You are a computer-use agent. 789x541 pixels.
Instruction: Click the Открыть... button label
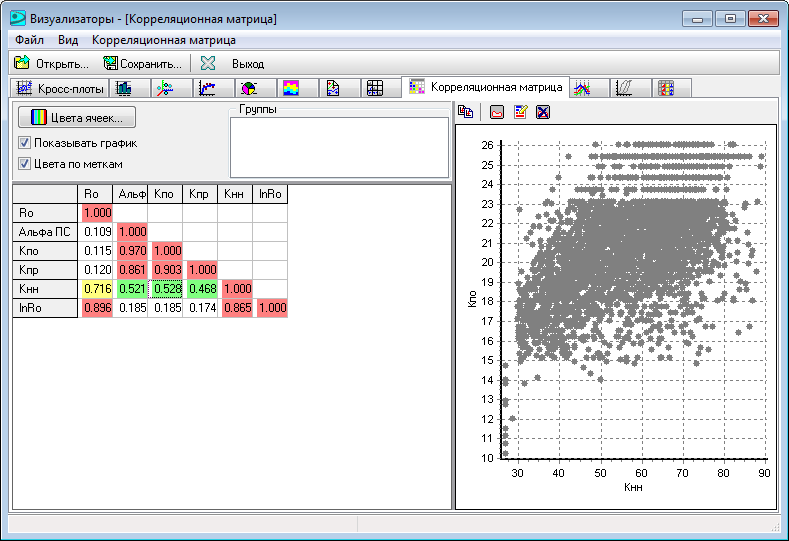point(62,64)
